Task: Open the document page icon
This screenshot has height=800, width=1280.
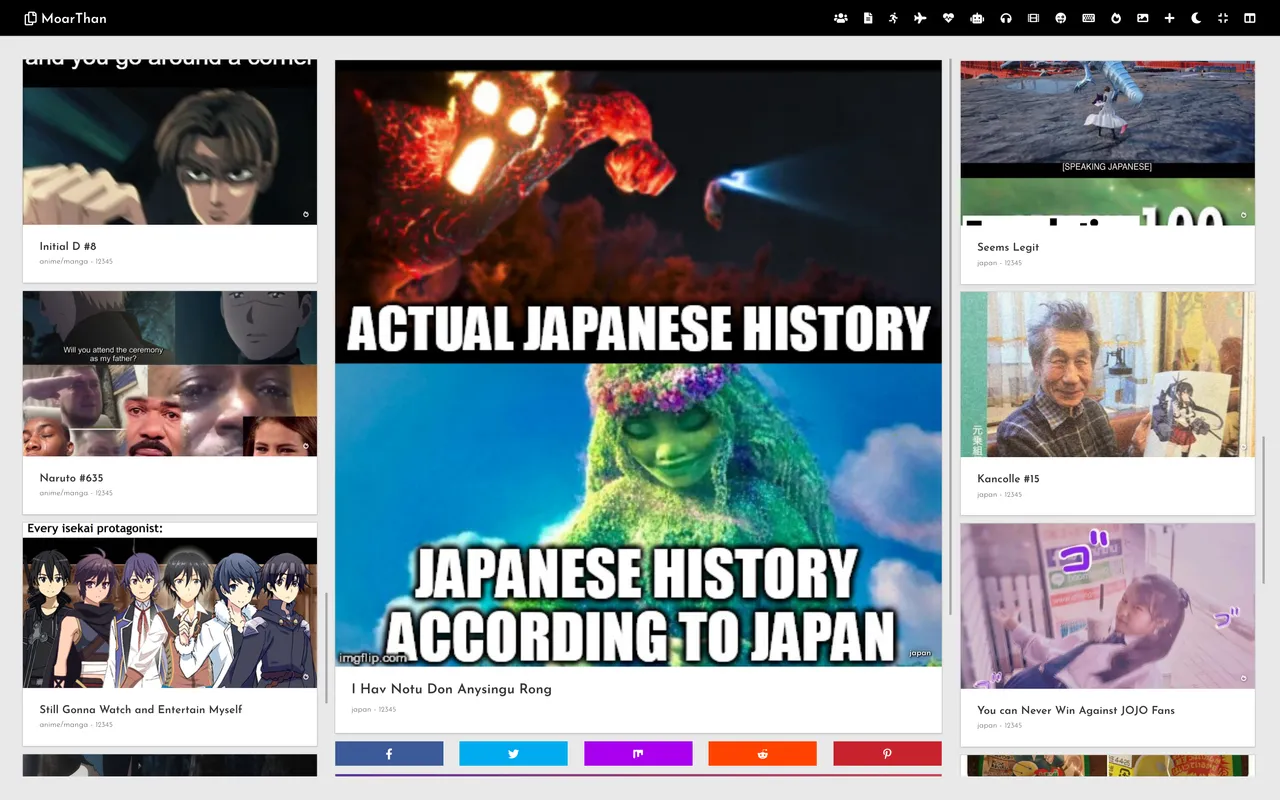Action: [868, 18]
